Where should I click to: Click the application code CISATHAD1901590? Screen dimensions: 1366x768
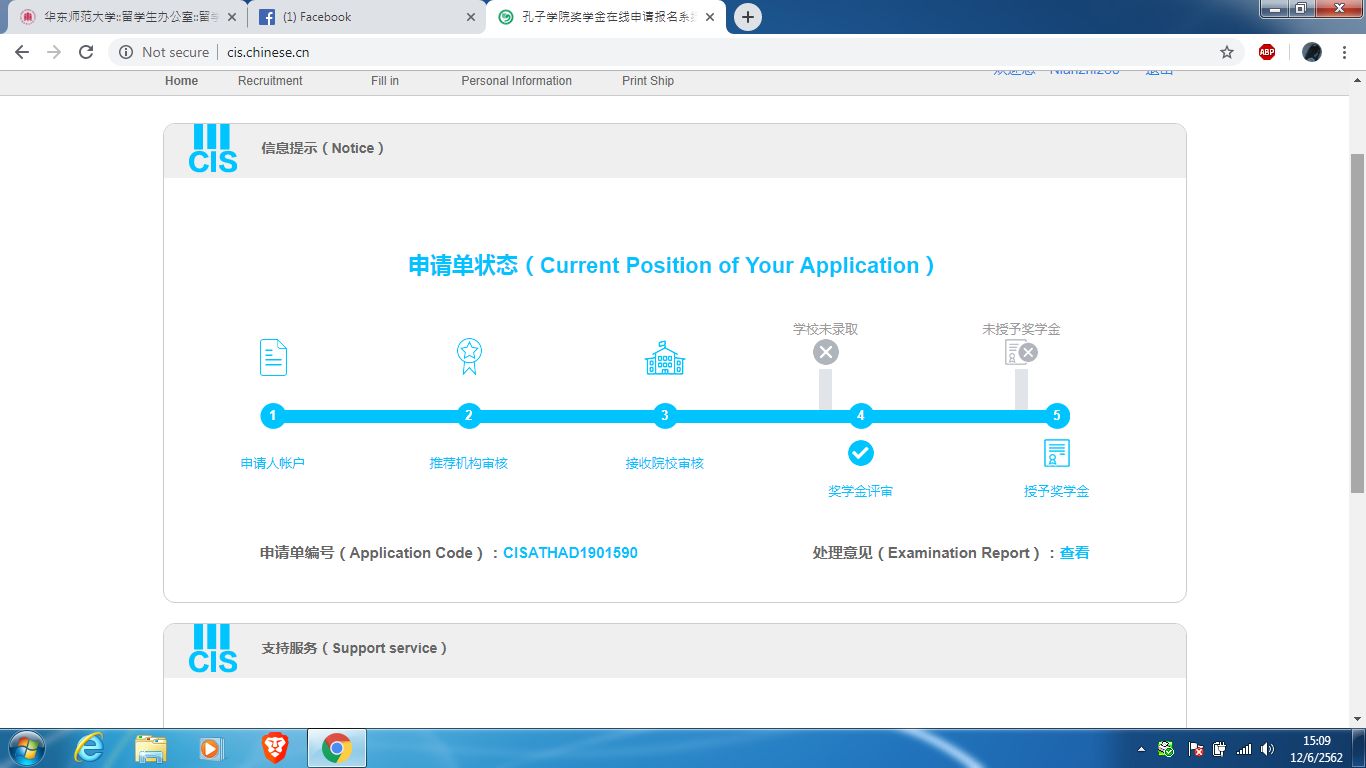(570, 553)
